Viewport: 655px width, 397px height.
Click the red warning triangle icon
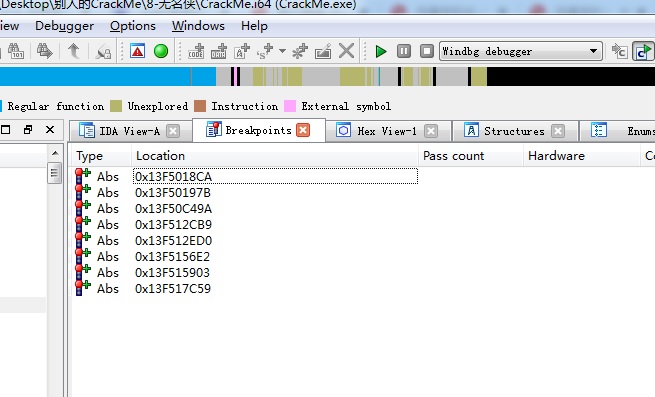[x=137, y=51]
